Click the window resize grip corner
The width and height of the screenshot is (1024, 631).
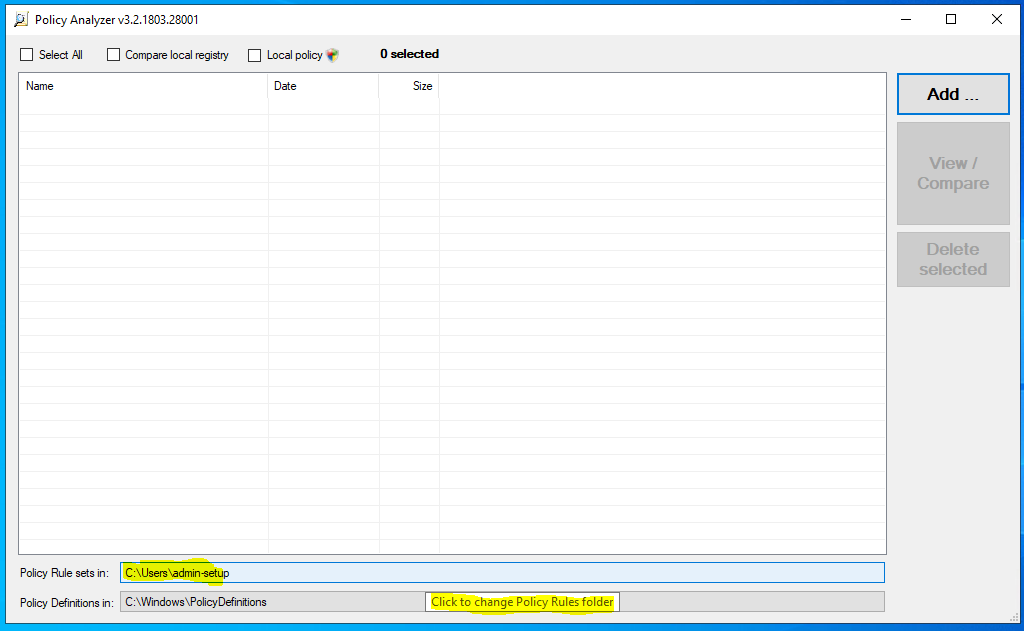[1014, 618]
